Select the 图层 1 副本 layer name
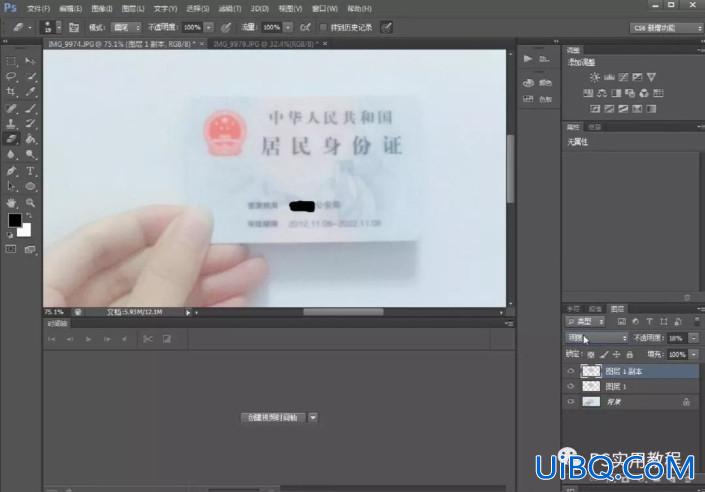Image resolution: width=705 pixels, height=492 pixels. 624,371
